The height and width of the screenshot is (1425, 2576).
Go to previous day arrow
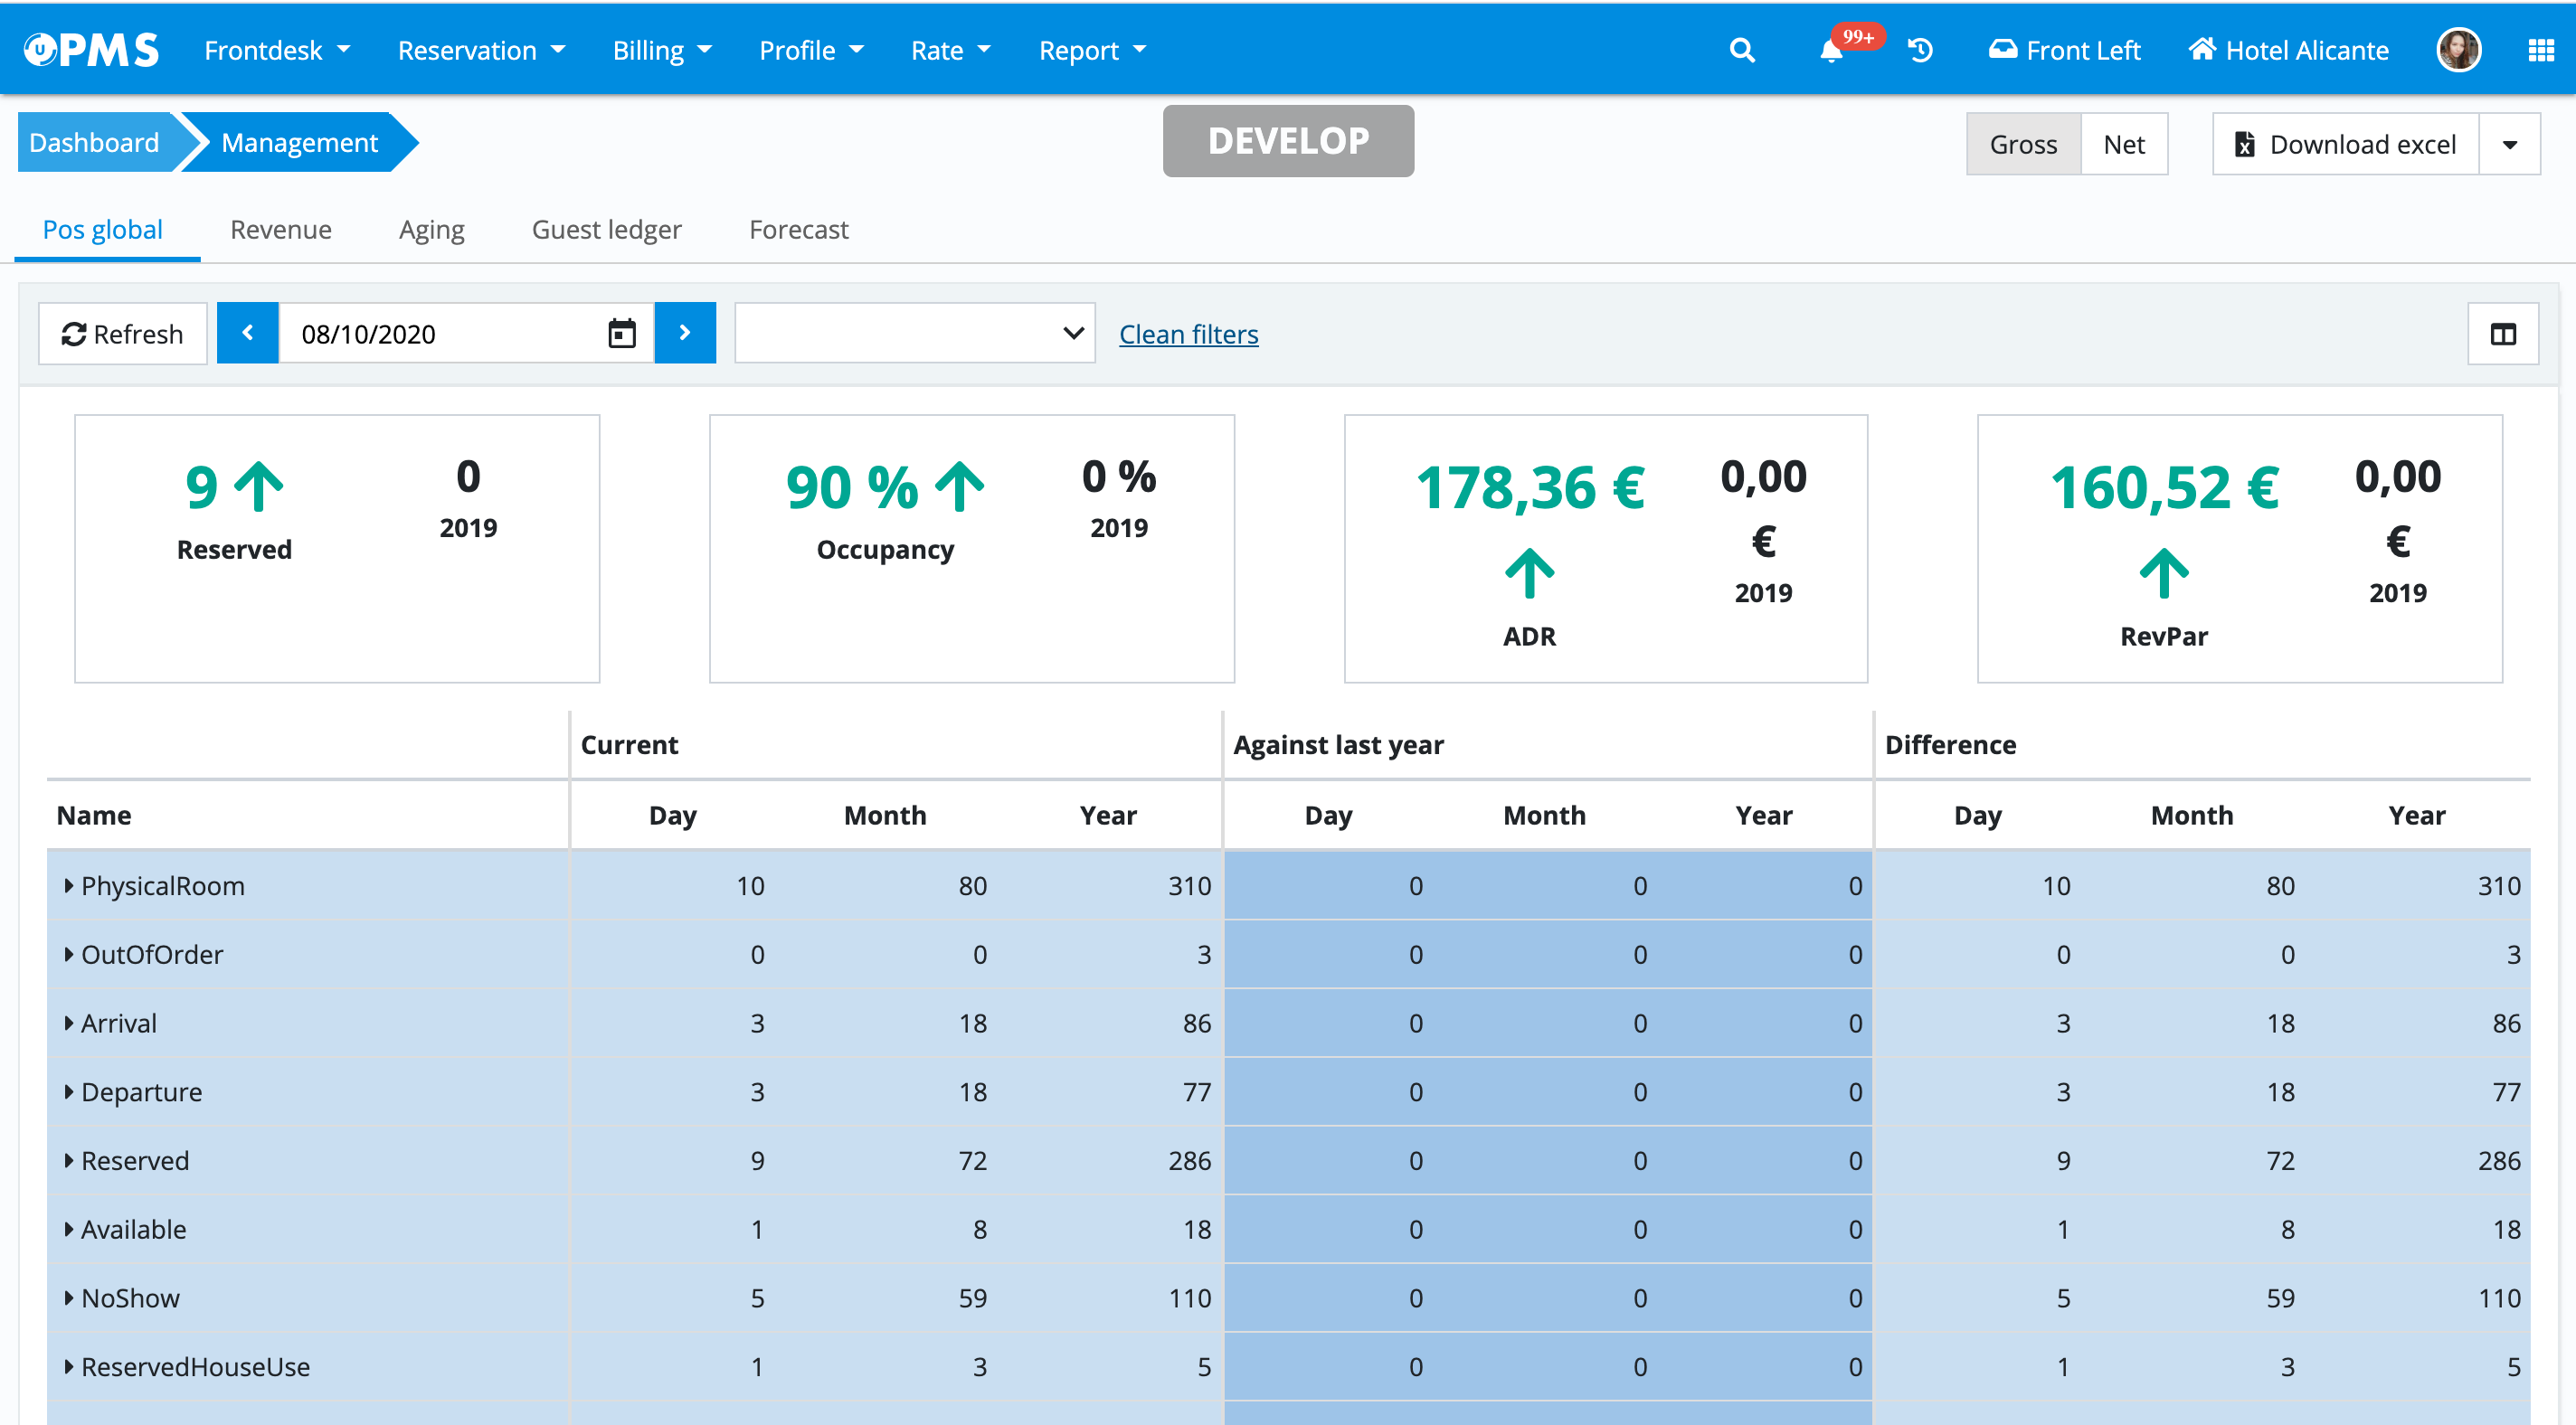(x=247, y=333)
